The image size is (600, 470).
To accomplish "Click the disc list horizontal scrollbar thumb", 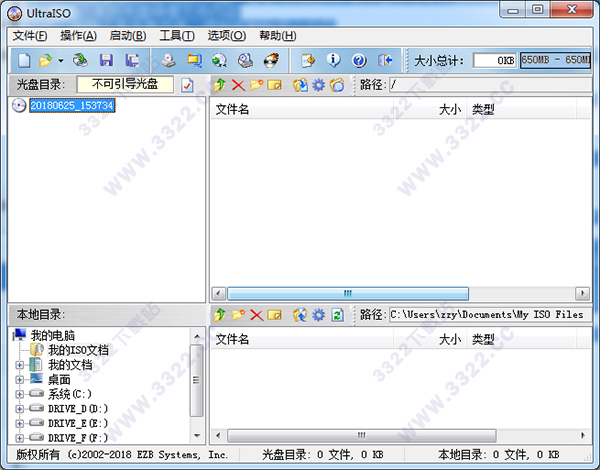I will pyautogui.click(x=348, y=294).
